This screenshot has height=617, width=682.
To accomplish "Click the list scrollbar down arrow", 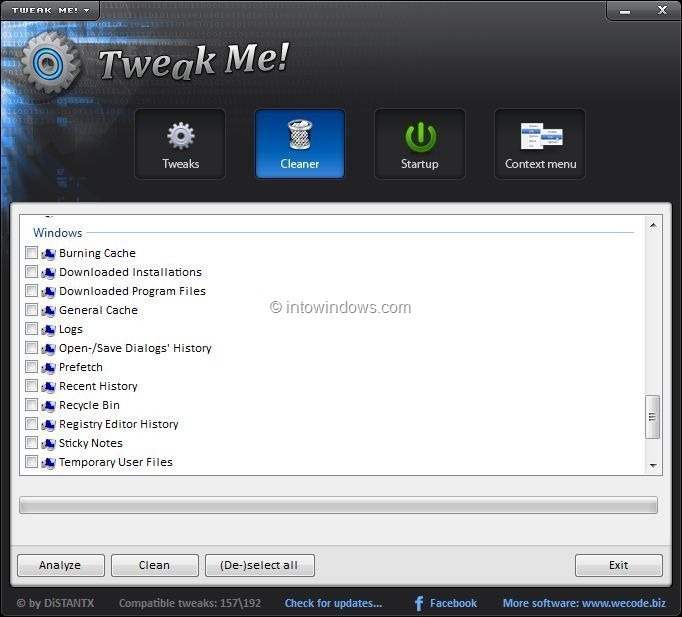I will [x=653, y=465].
